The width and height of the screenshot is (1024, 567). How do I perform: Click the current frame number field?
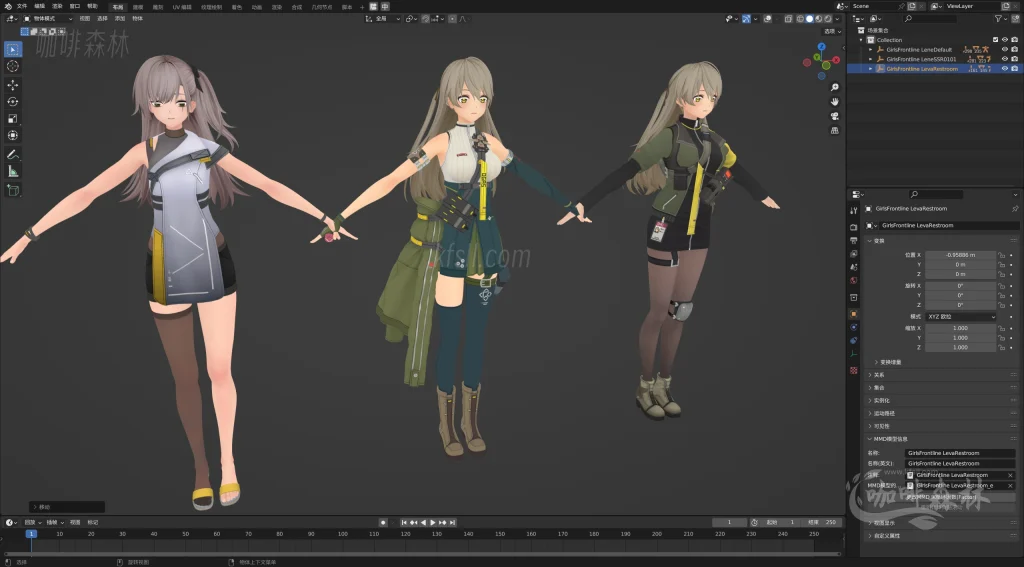[x=729, y=523]
